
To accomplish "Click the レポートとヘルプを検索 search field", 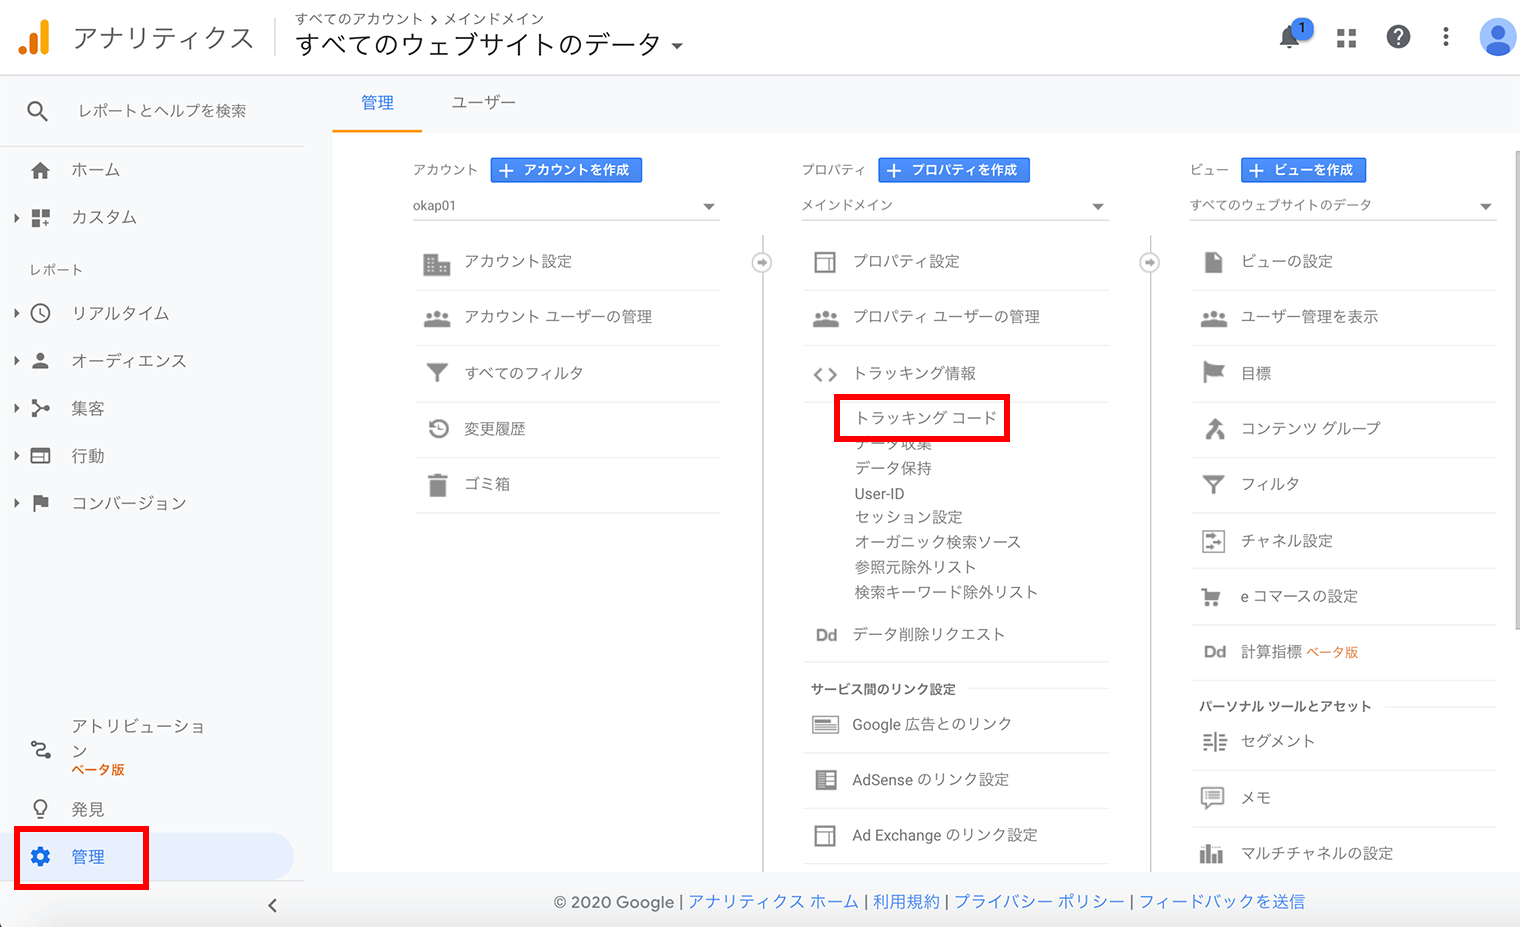I will [162, 111].
